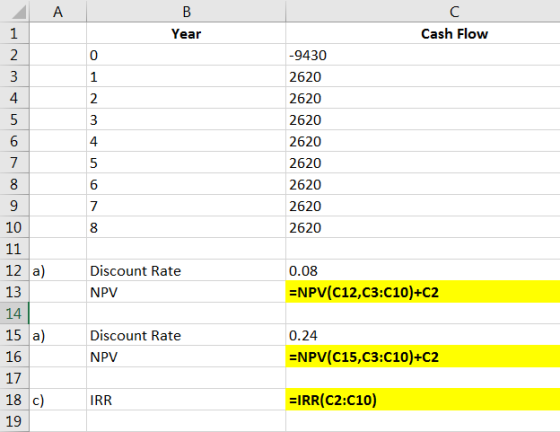Select year 5 cell in B7
The height and width of the screenshot is (432, 560).
click(x=186, y=163)
